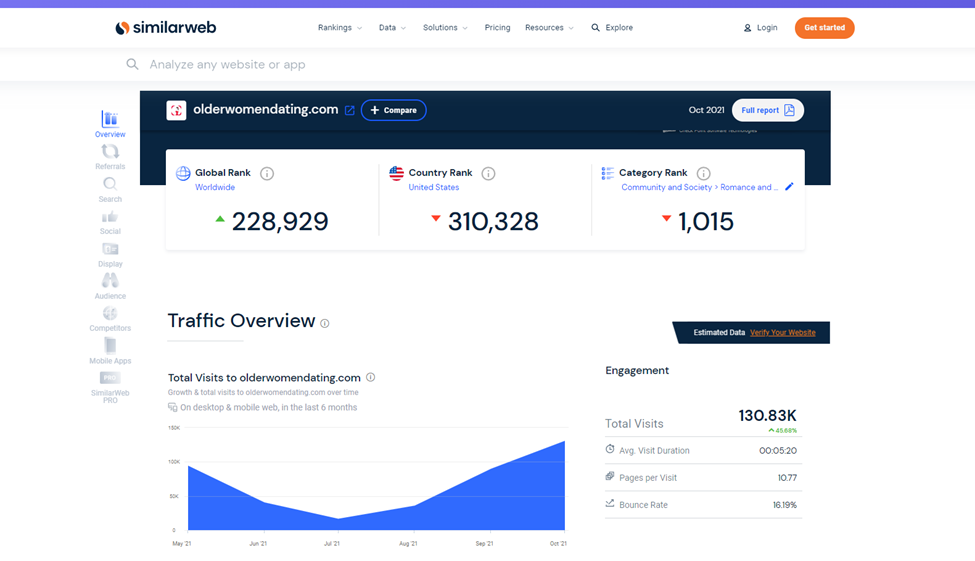The image size is (975, 561).
Task: Open the Overview sidebar icon
Action: tap(110, 124)
